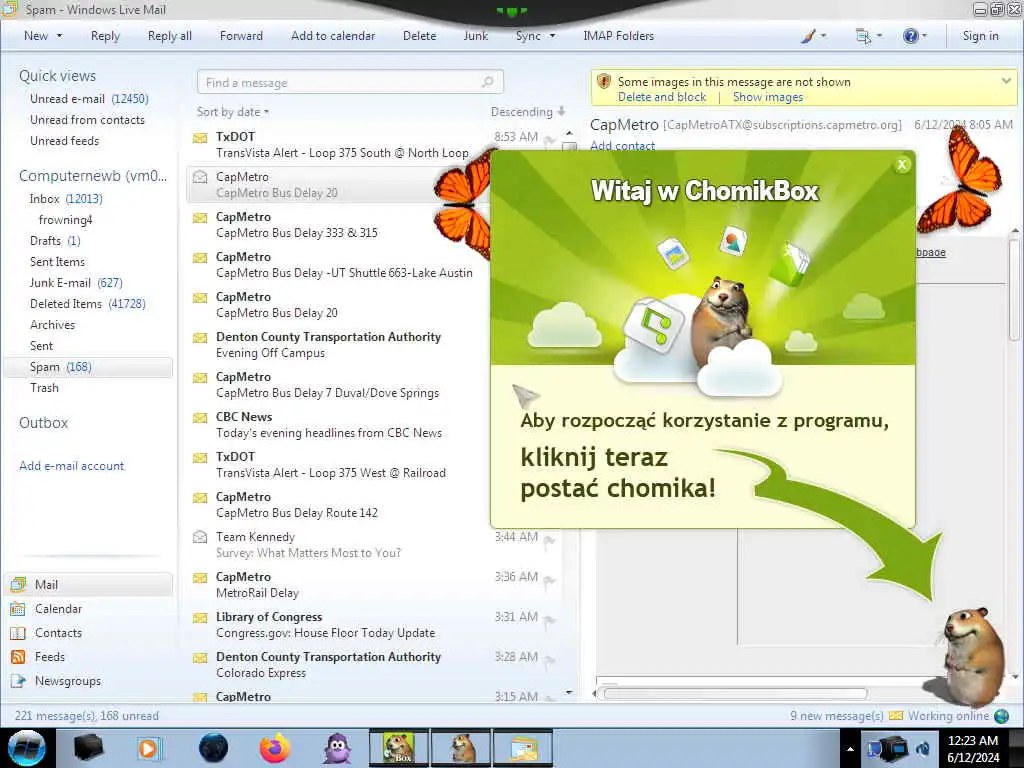Close the ChomikBox welcome popup
The width and height of the screenshot is (1024, 768).
[x=902, y=165]
